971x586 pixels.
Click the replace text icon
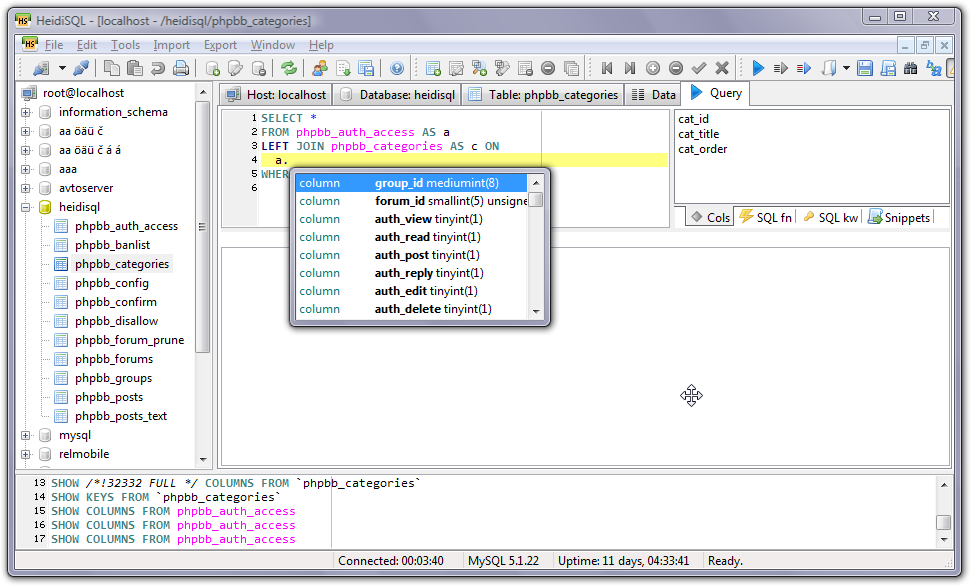(934, 68)
